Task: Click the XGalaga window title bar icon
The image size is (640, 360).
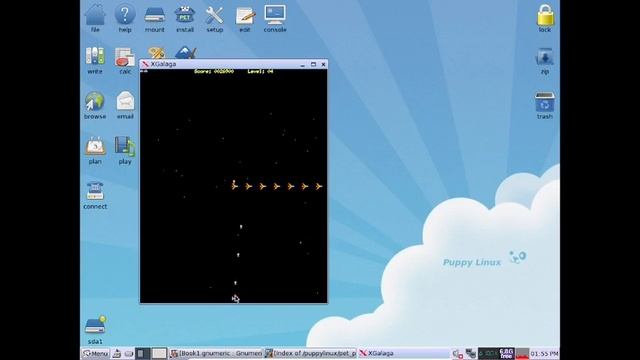Action: click(x=145, y=64)
